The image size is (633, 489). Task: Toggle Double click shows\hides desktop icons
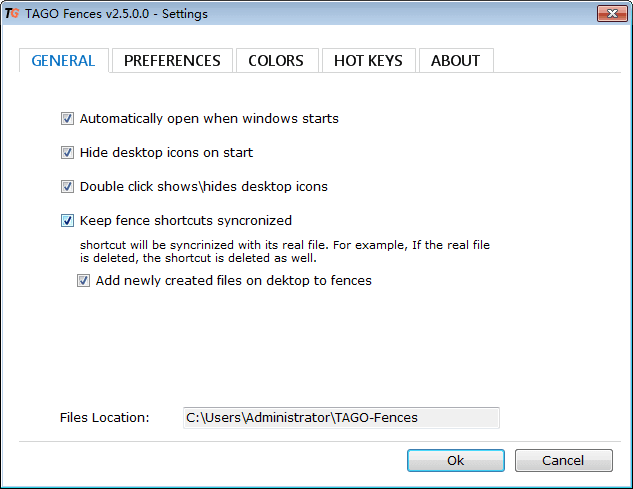click(x=68, y=187)
